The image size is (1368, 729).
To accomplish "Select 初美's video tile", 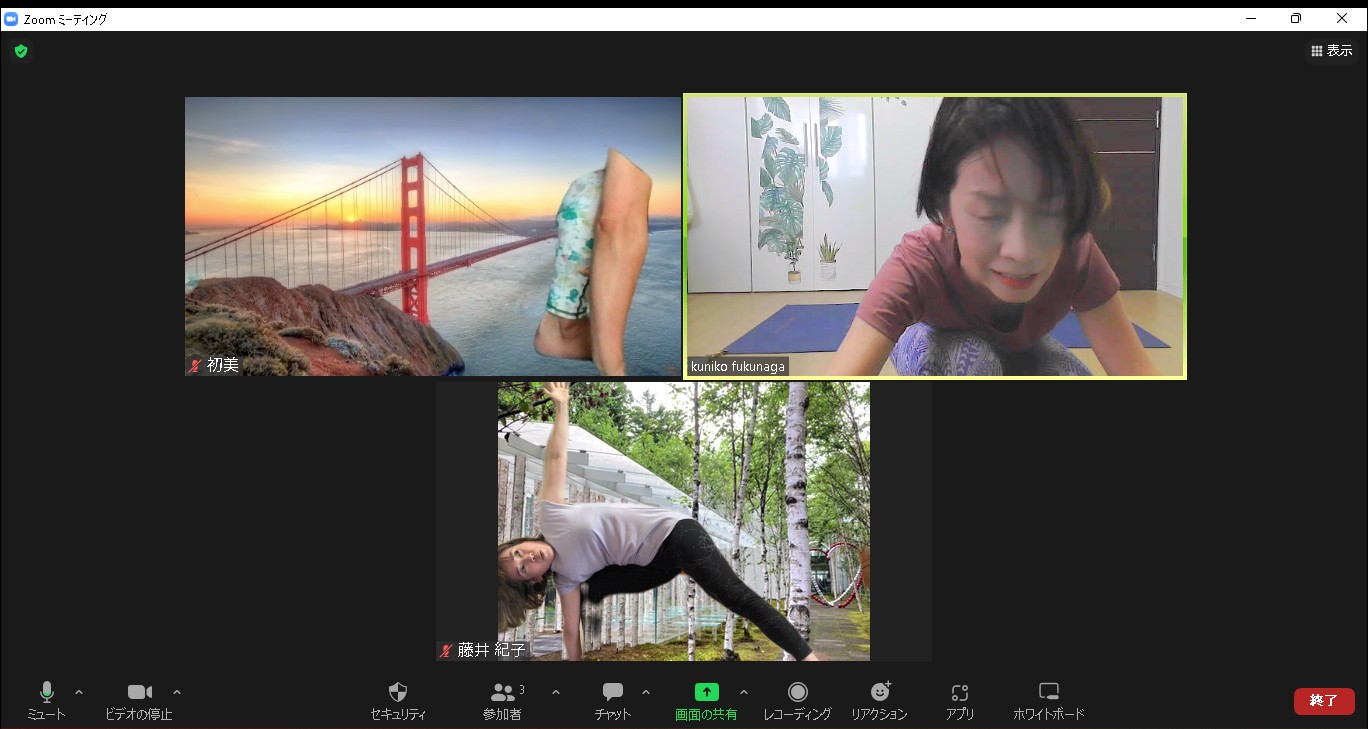I will coord(433,236).
